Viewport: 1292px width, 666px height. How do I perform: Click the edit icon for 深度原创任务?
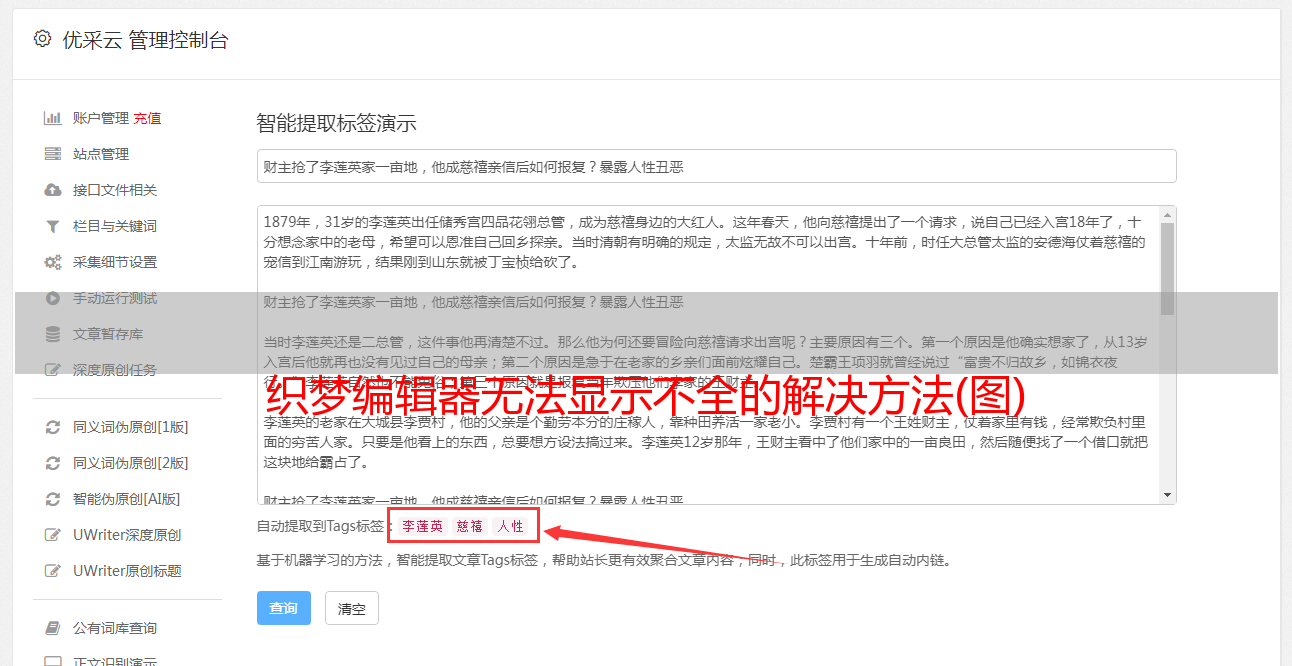point(53,370)
